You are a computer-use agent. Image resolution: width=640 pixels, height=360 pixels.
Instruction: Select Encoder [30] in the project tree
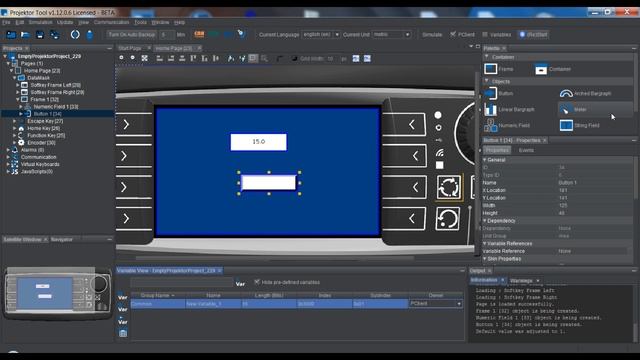point(41,143)
